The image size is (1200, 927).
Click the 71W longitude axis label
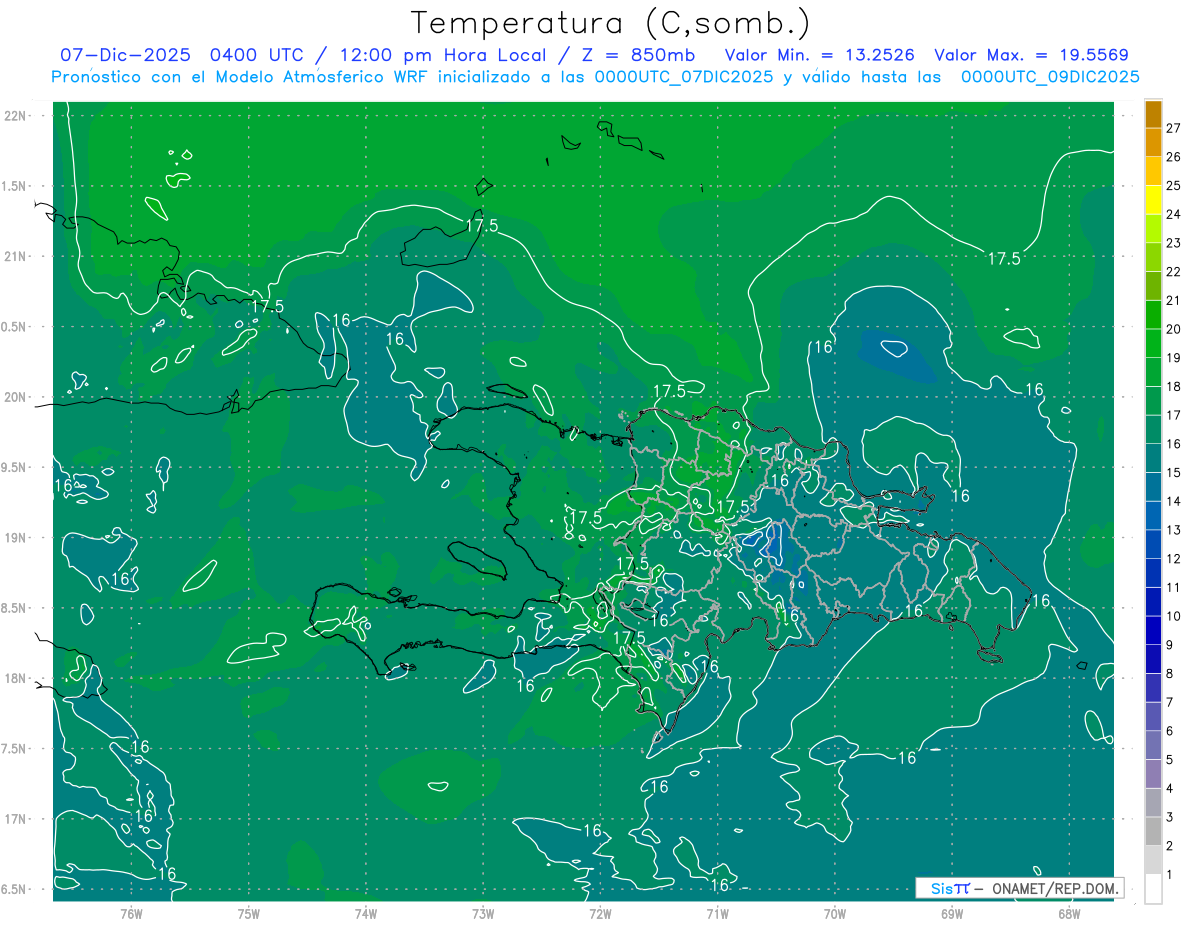(717, 913)
